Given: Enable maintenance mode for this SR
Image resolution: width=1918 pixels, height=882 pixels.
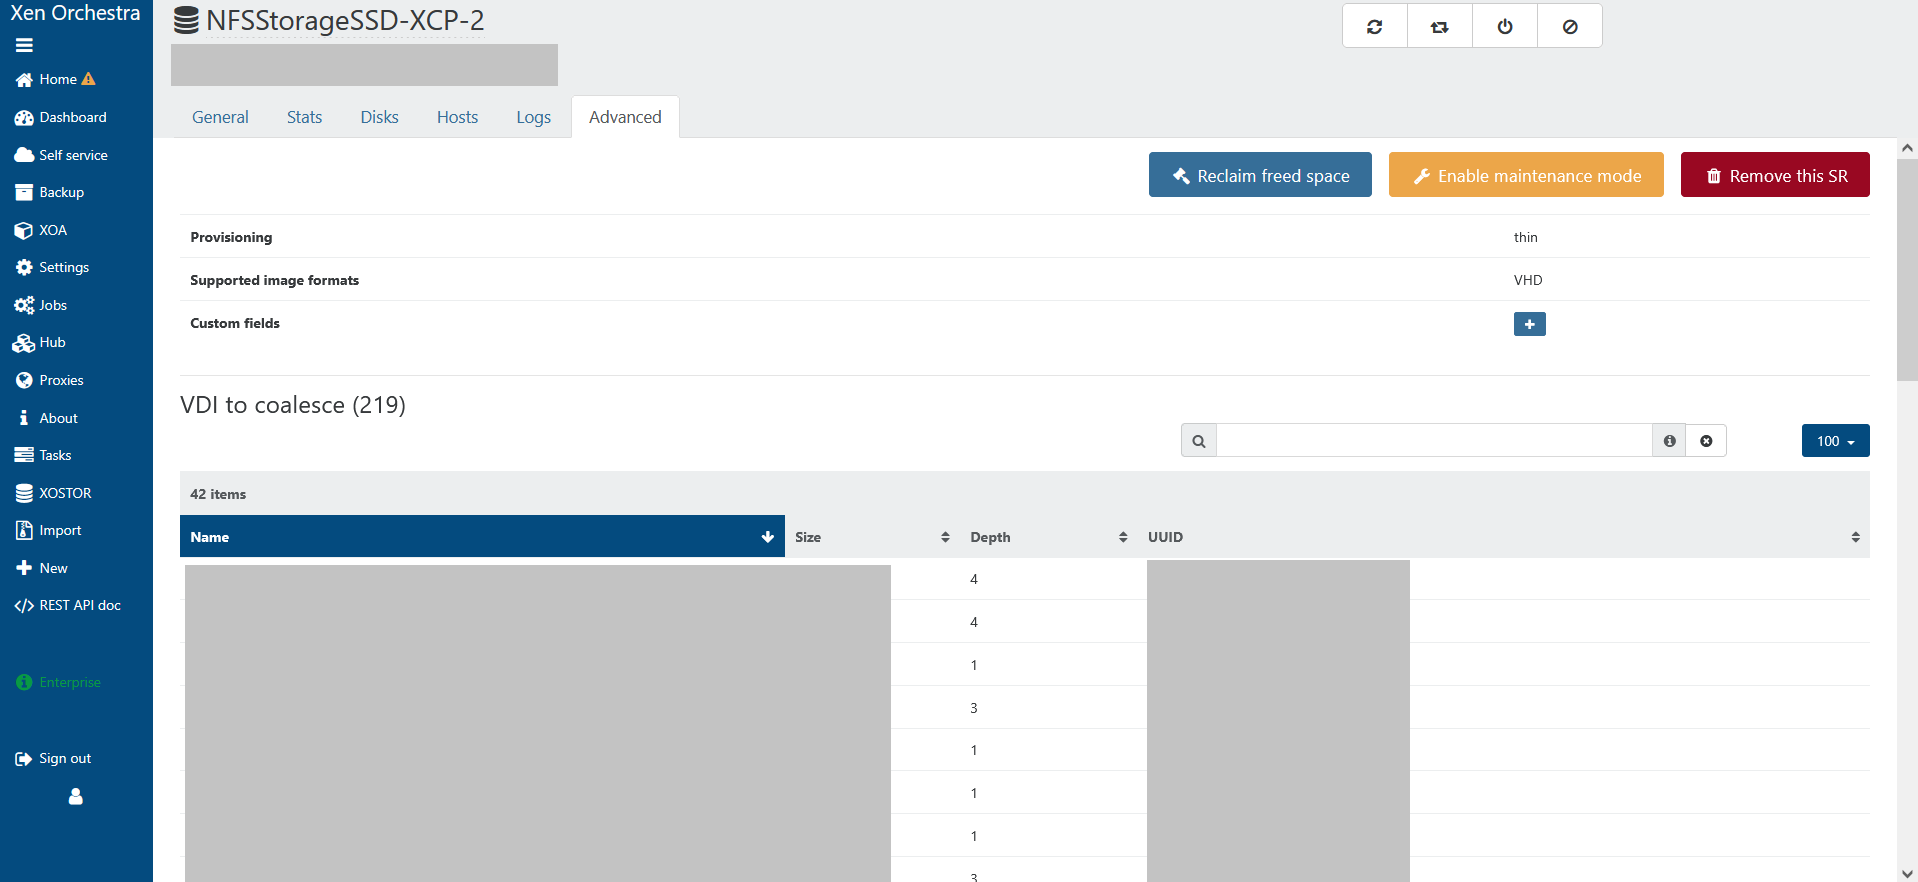Looking at the screenshot, I should pyautogui.click(x=1525, y=175).
